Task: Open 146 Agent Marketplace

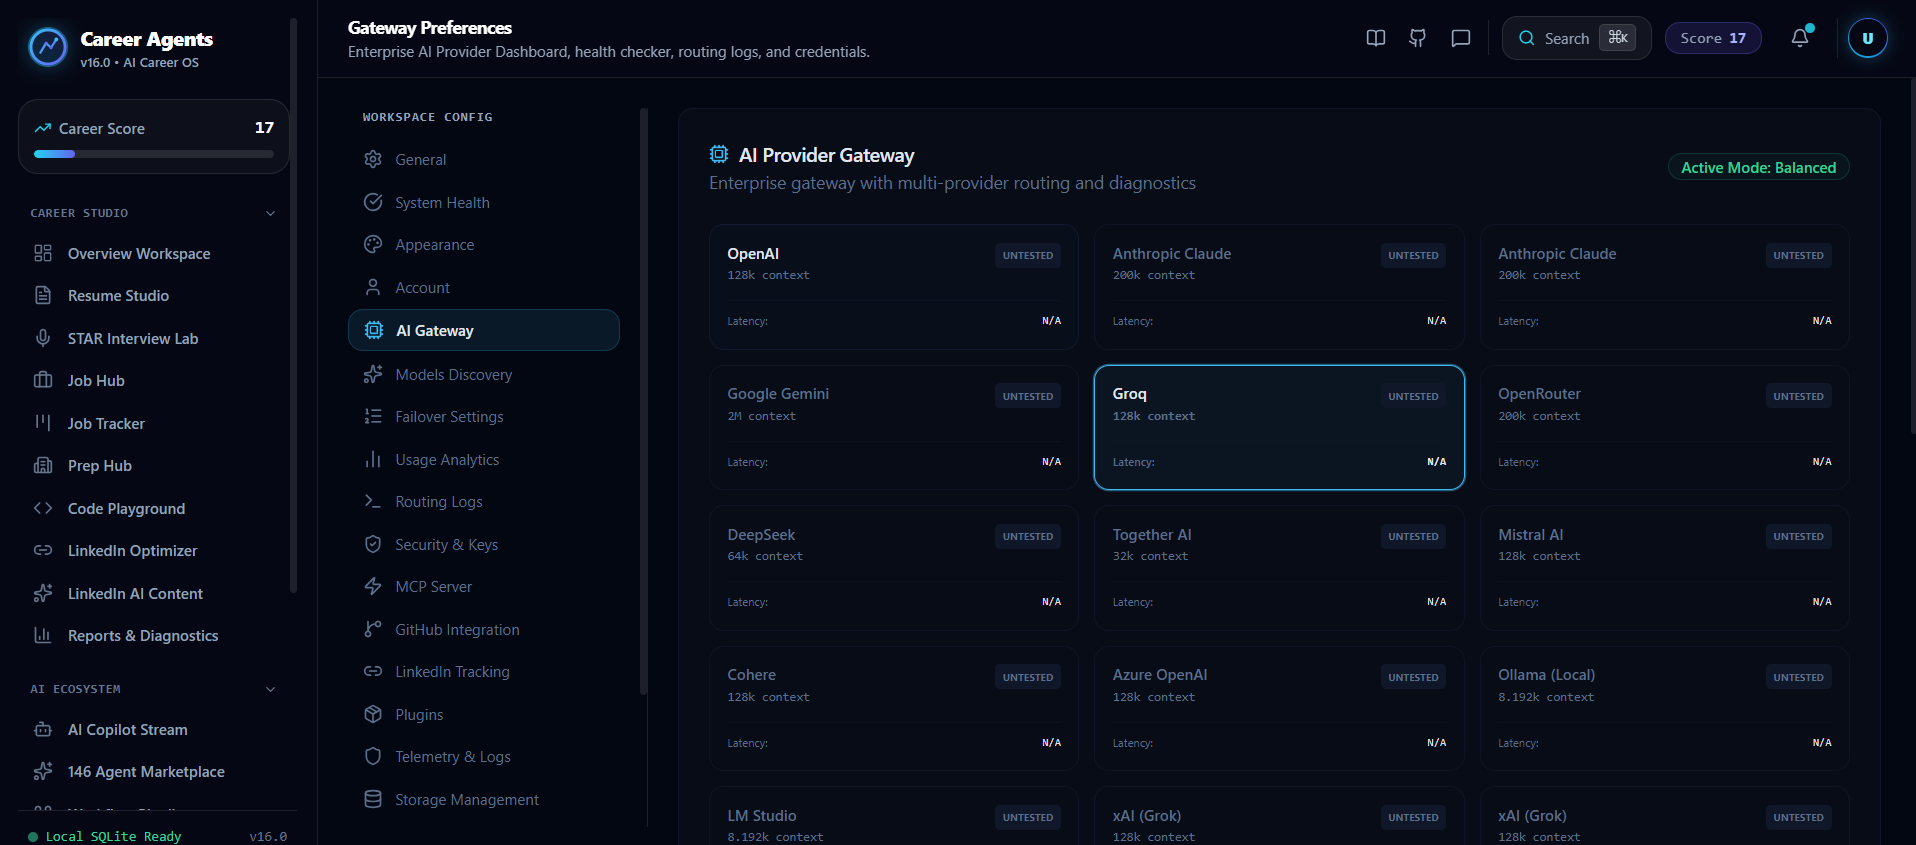Action: [154, 771]
